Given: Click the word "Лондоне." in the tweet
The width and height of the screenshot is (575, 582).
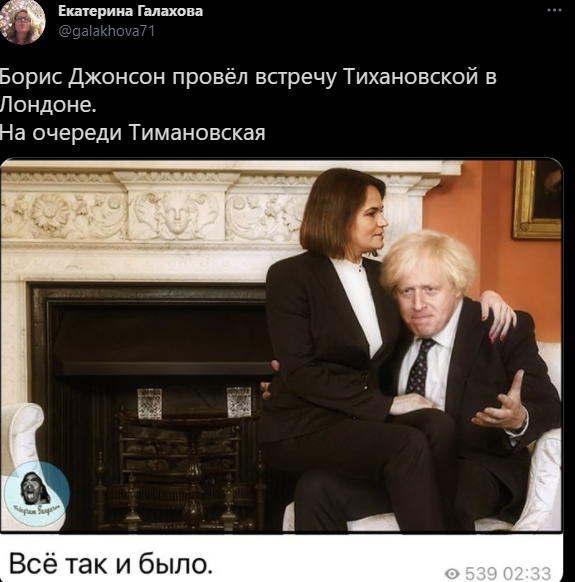Looking at the screenshot, I should coord(48,105).
